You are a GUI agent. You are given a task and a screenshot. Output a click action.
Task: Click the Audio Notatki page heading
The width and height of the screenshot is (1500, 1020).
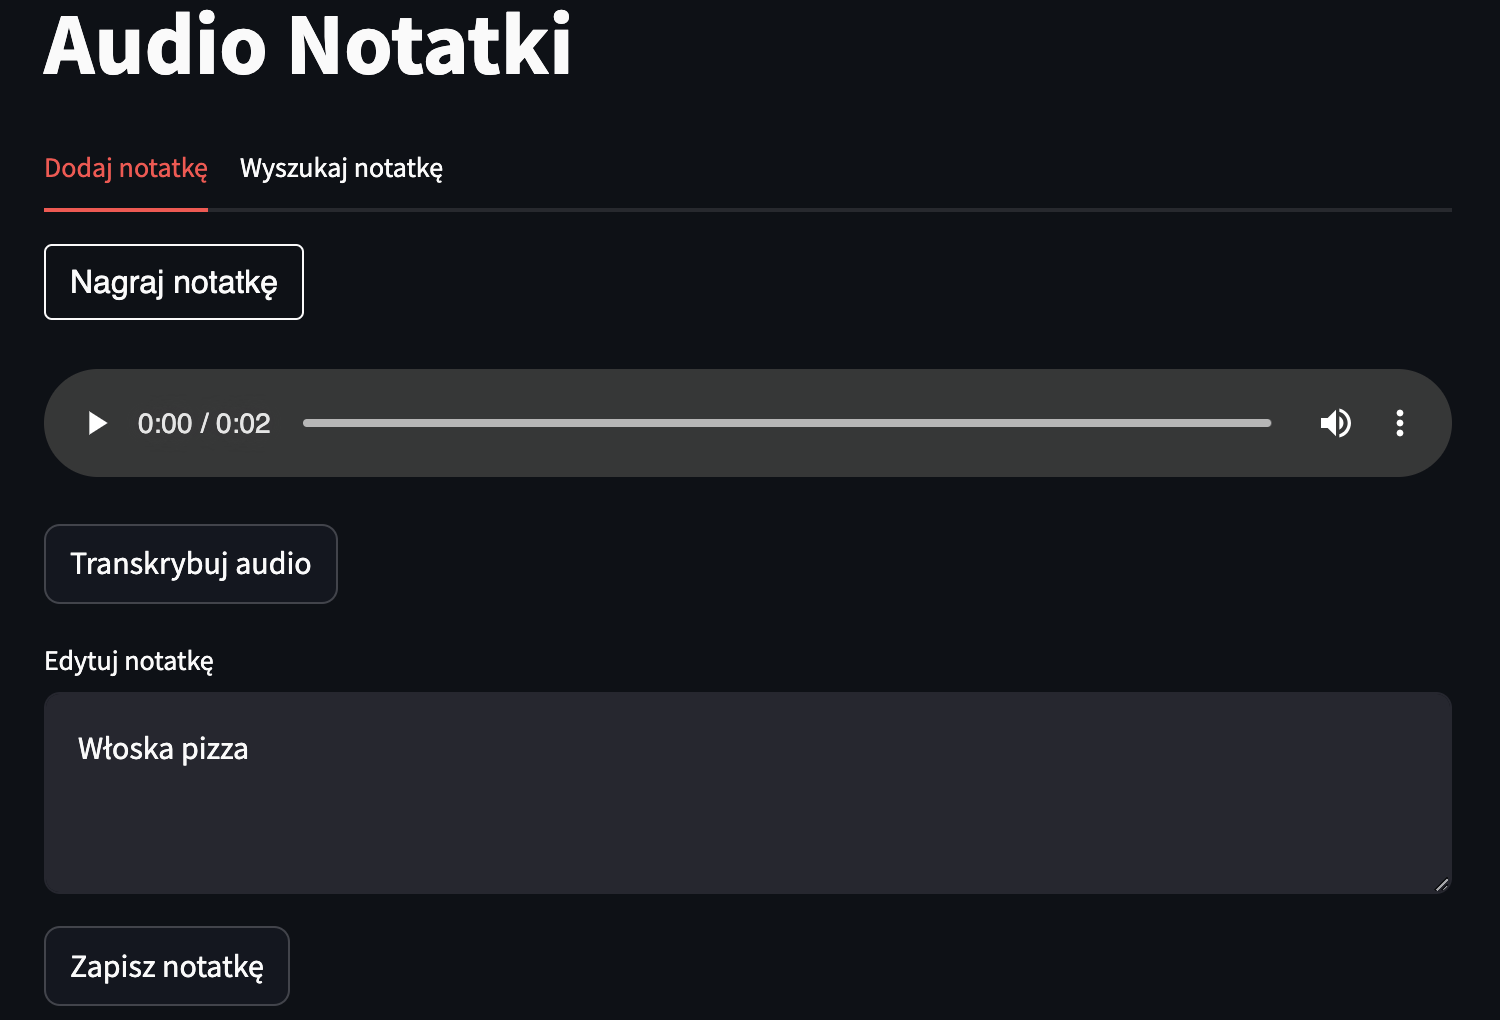308,45
